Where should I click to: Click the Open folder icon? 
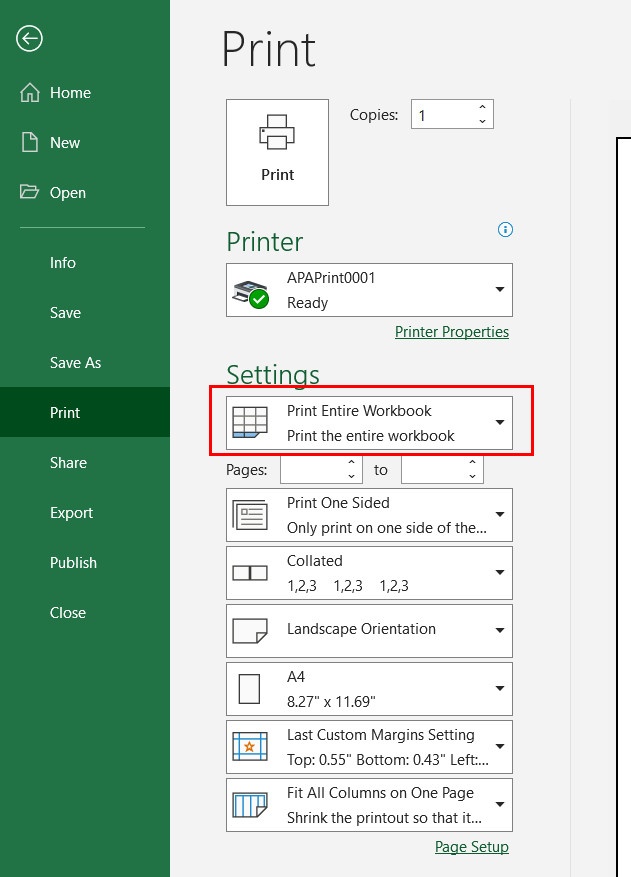(x=29, y=192)
